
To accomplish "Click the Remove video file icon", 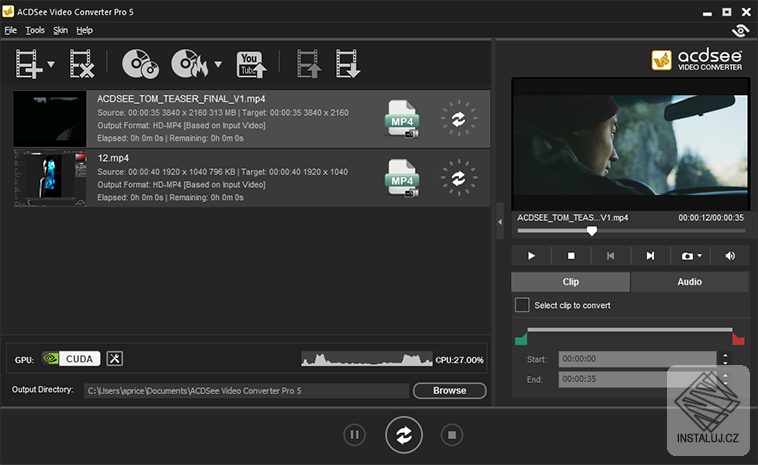I will click(82, 63).
